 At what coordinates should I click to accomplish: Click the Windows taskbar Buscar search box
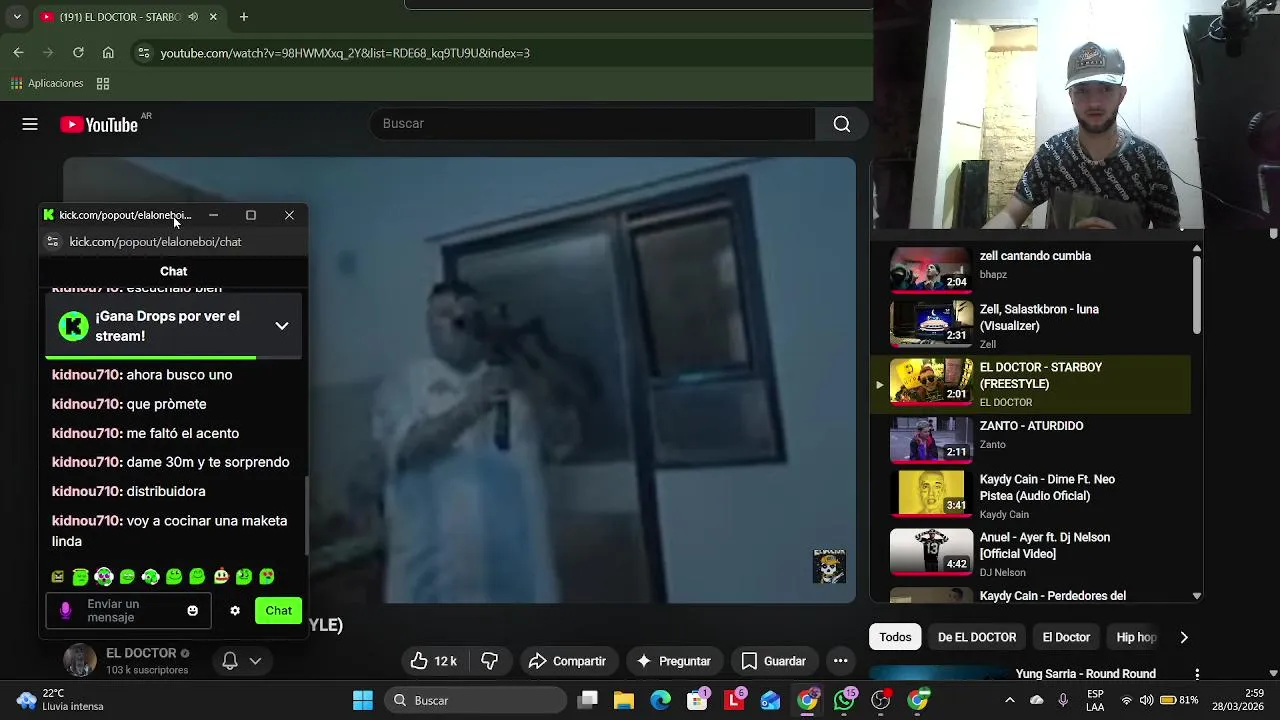point(474,700)
